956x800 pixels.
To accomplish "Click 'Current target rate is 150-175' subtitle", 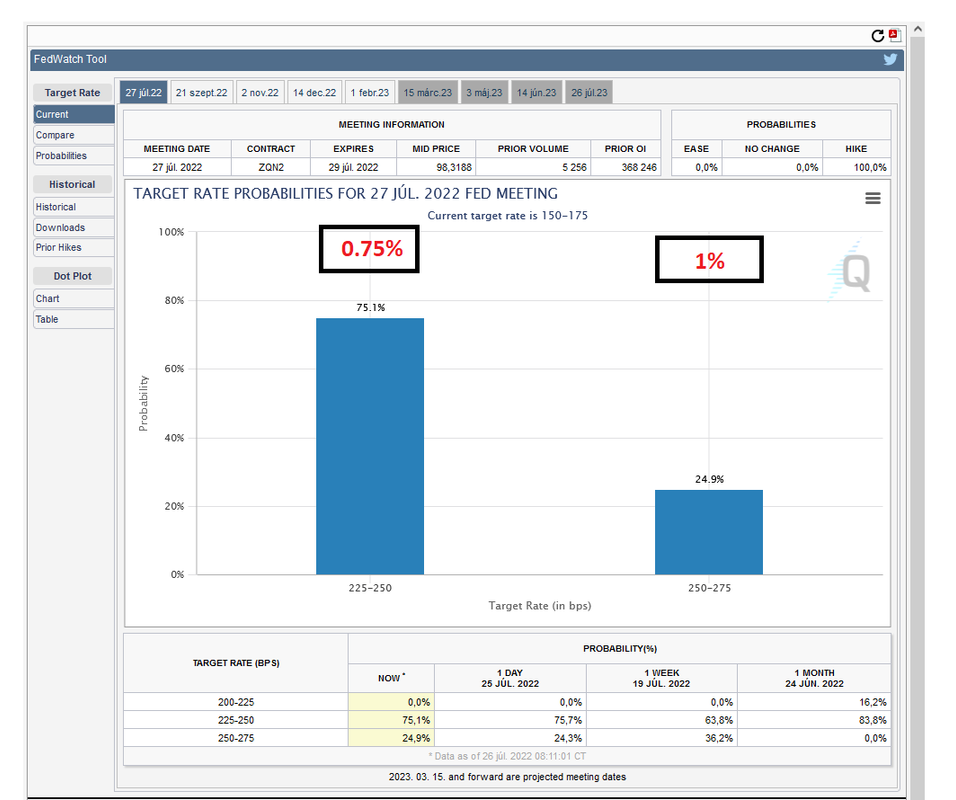I will point(507,215).
